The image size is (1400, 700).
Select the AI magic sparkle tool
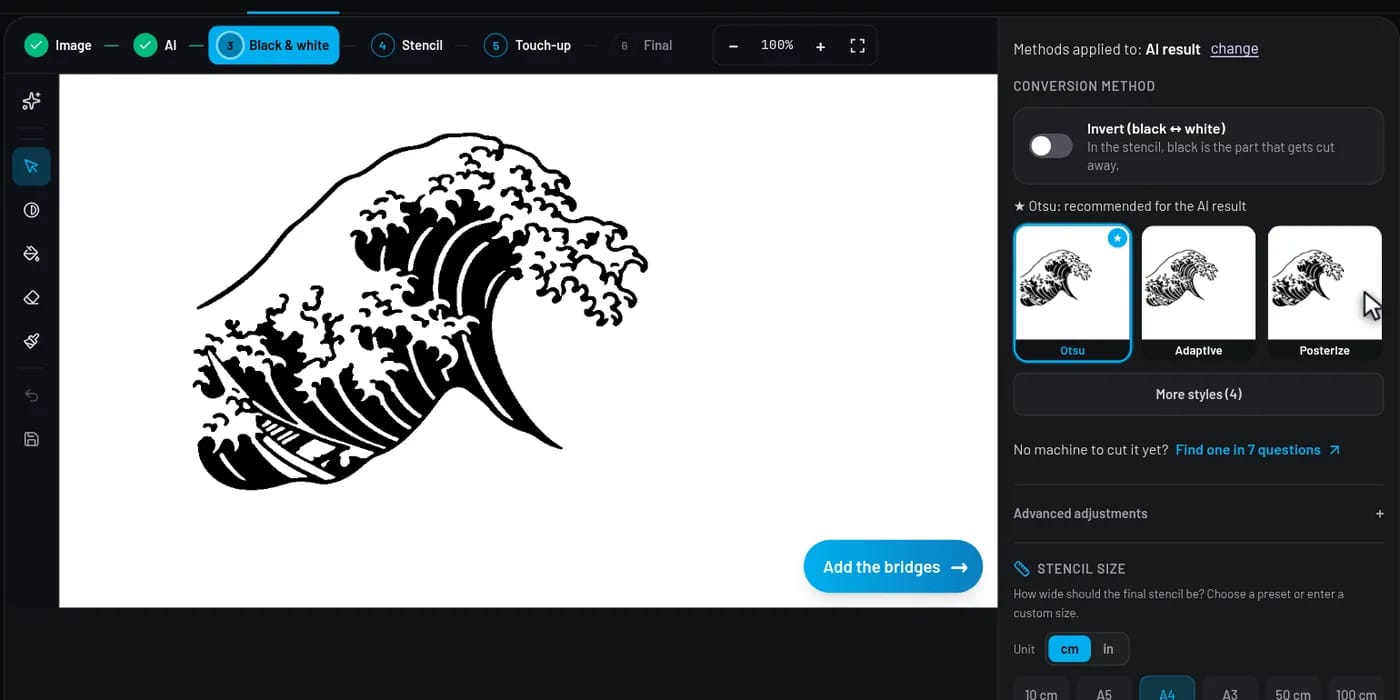tap(31, 101)
